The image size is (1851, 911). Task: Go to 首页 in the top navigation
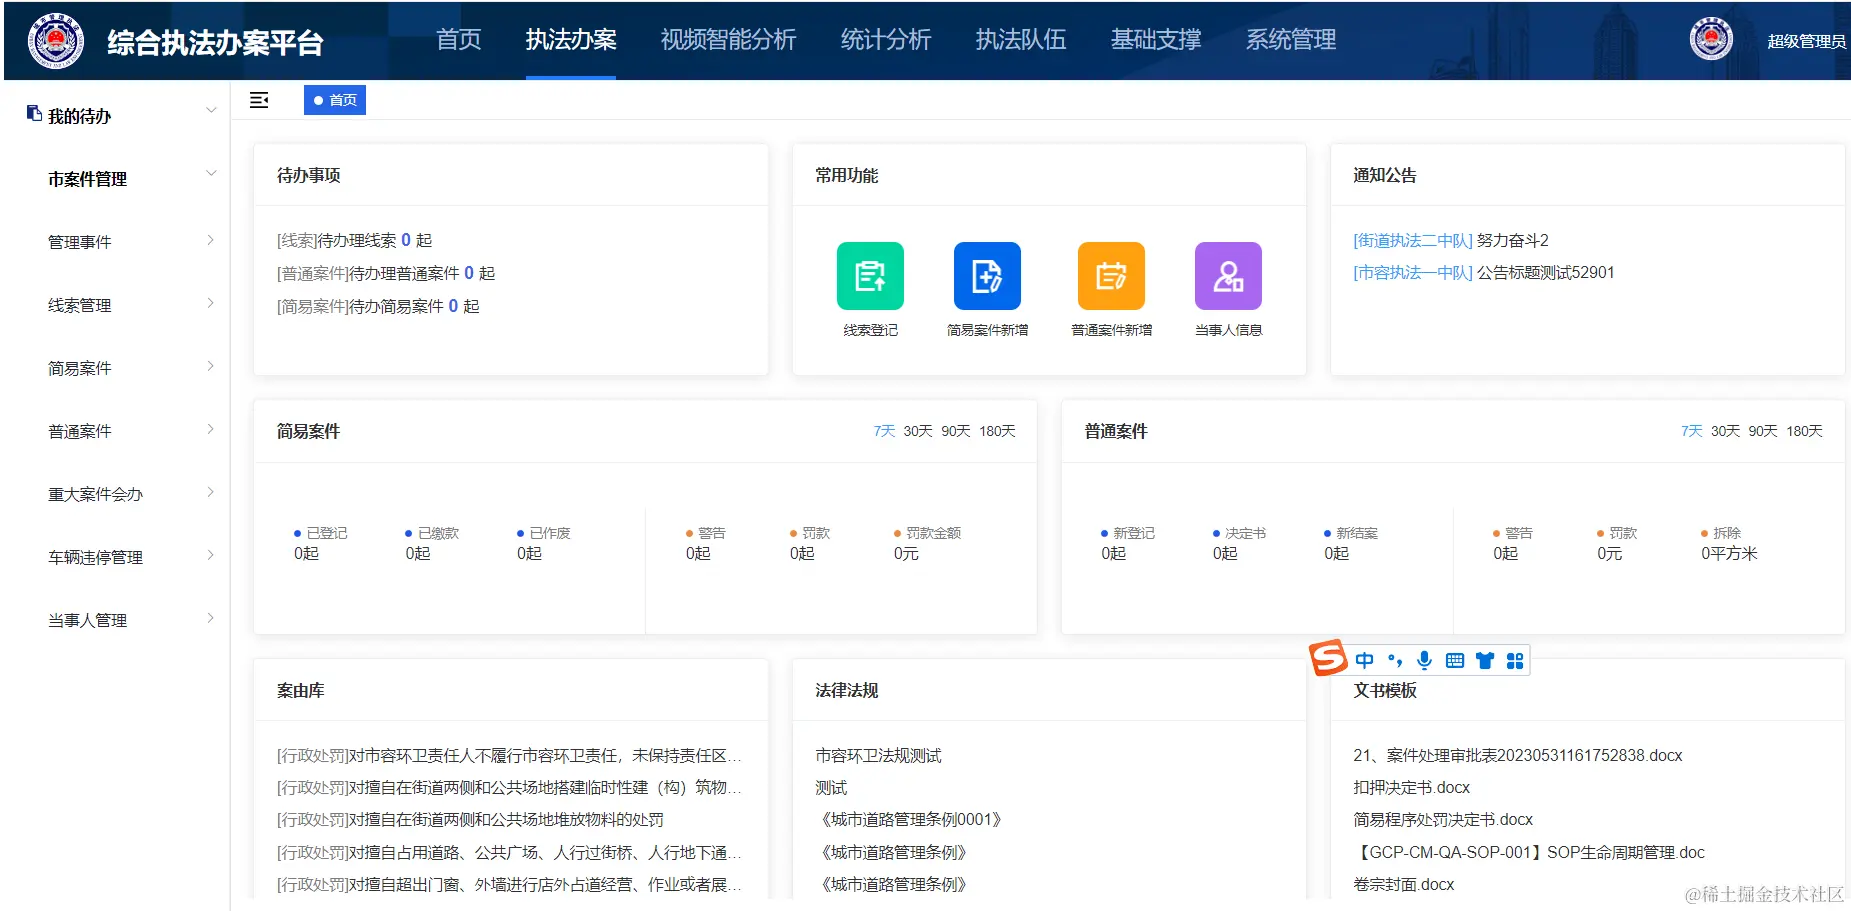click(459, 40)
